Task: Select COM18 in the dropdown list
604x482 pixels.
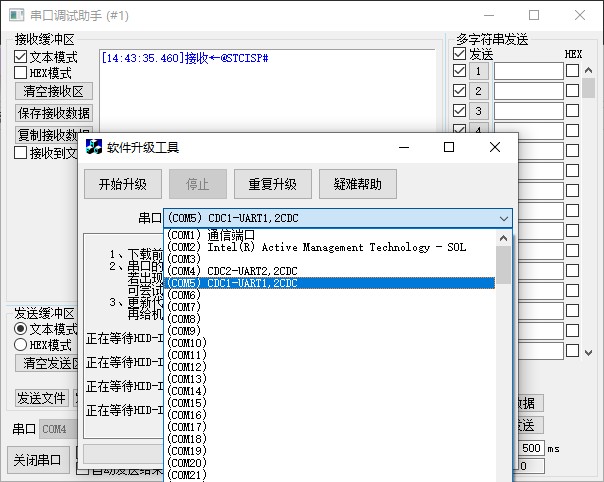Action: tap(330, 438)
